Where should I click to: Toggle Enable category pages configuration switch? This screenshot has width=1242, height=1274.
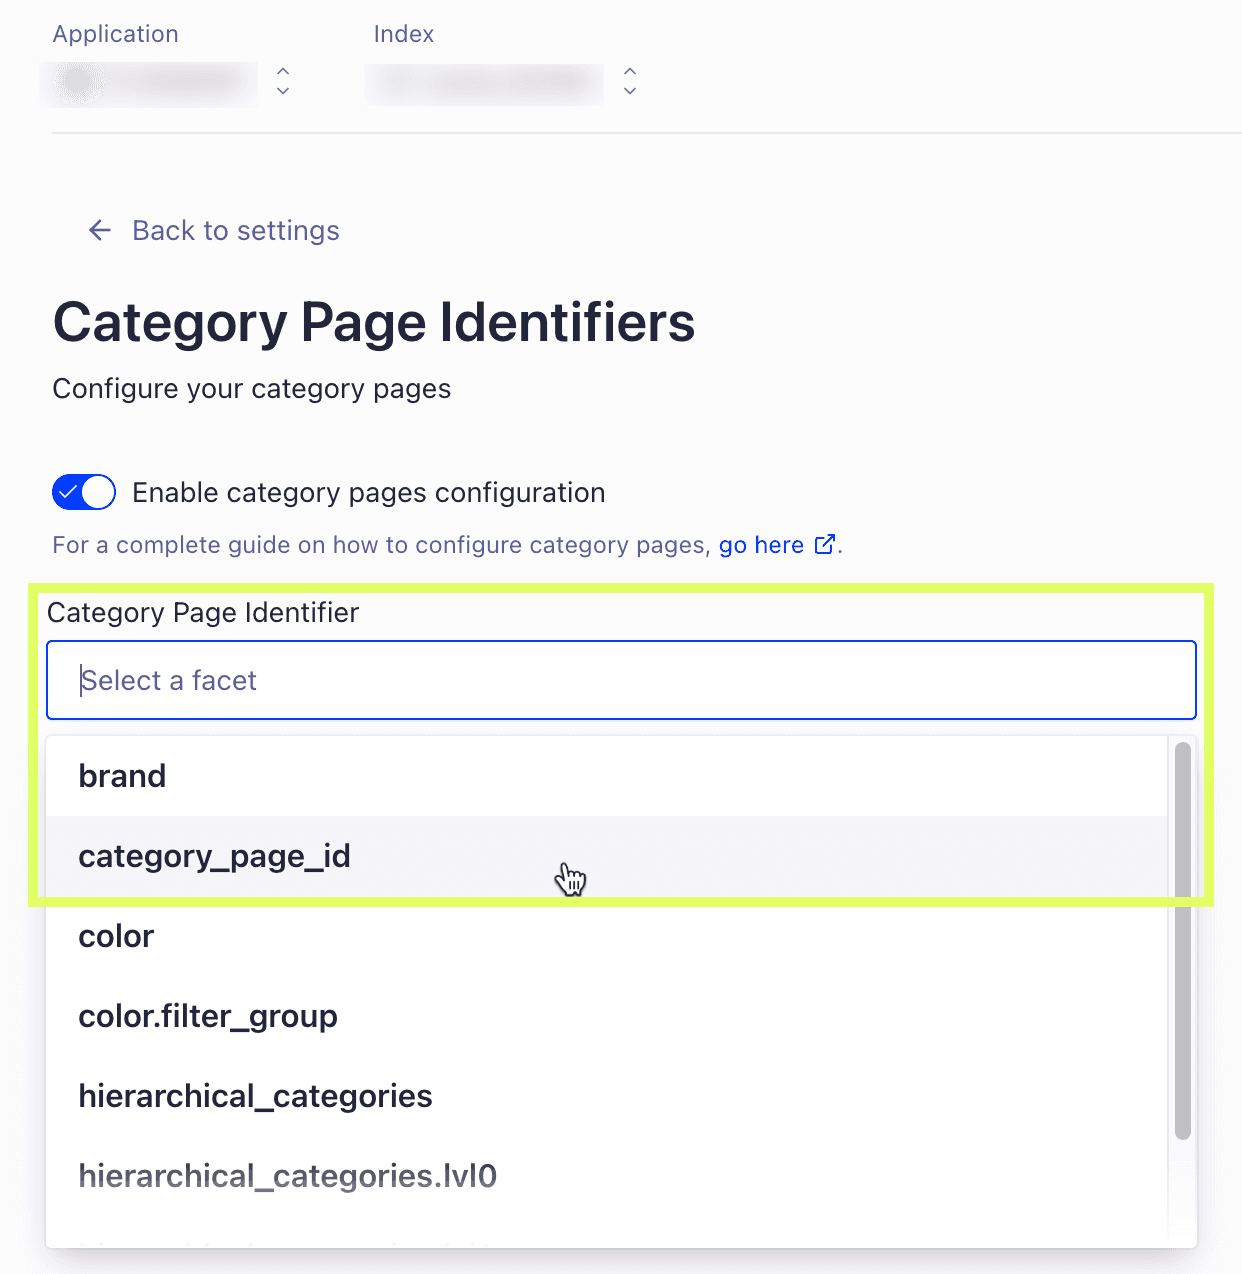pyautogui.click(x=84, y=492)
